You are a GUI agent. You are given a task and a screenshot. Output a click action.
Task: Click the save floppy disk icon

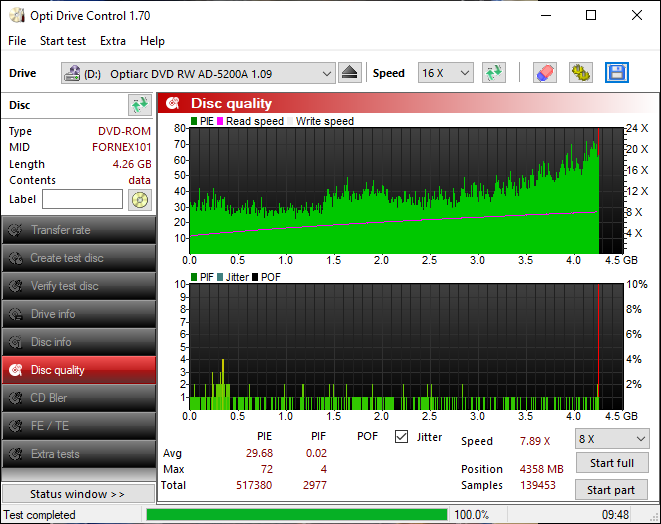point(617,73)
